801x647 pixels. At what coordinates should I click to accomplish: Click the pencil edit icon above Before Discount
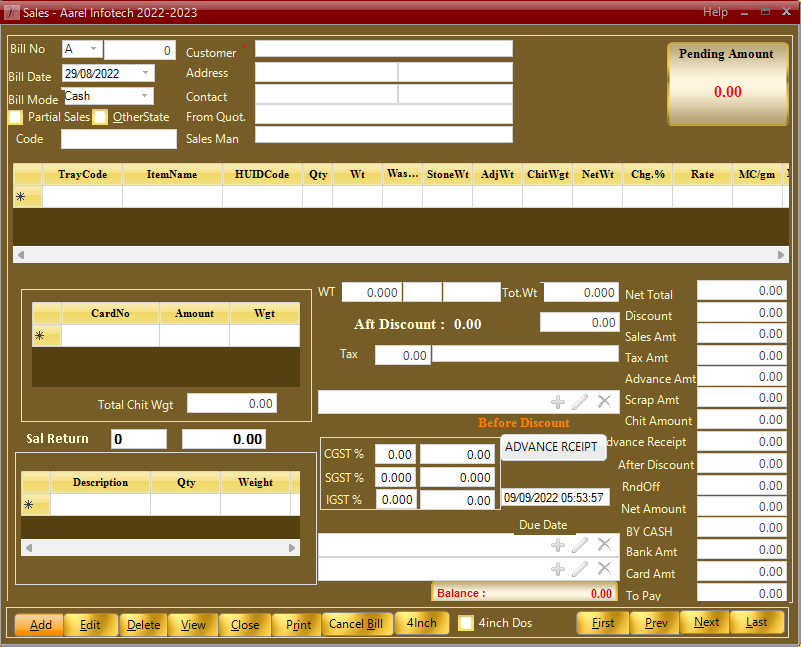[581, 402]
